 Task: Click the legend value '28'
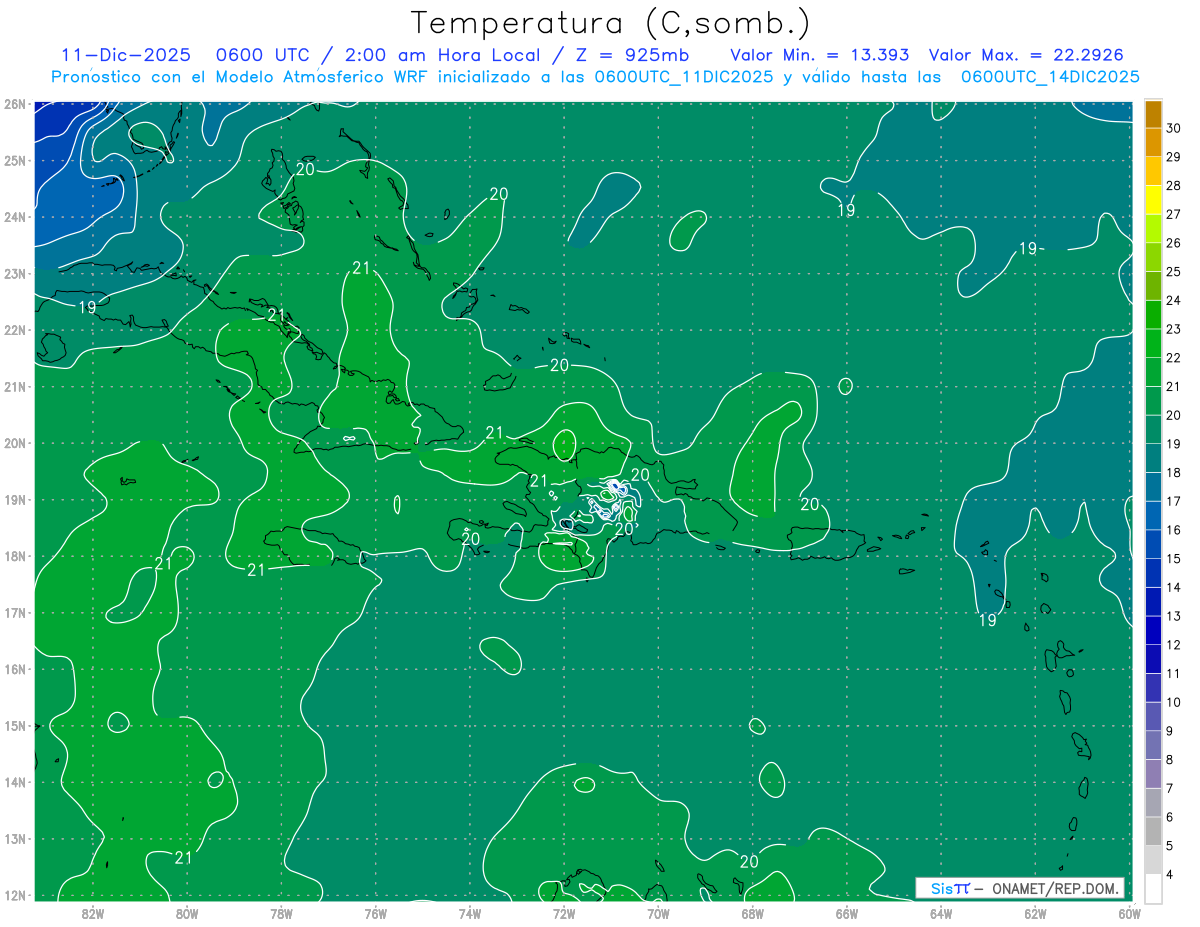[1174, 186]
